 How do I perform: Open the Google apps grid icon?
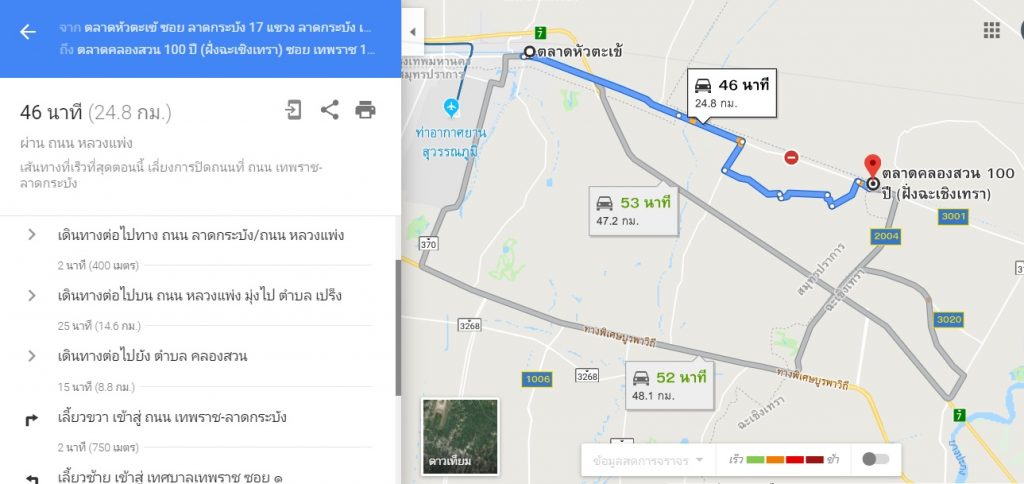click(991, 30)
